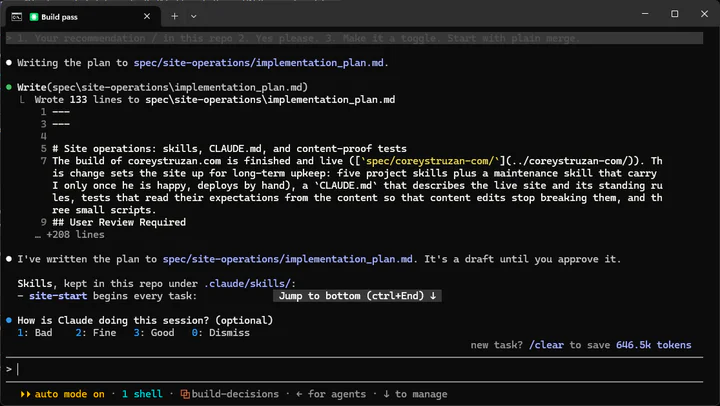Click the "← for agents" hint
This screenshot has height=406, width=720.
[x=331, y=394]
